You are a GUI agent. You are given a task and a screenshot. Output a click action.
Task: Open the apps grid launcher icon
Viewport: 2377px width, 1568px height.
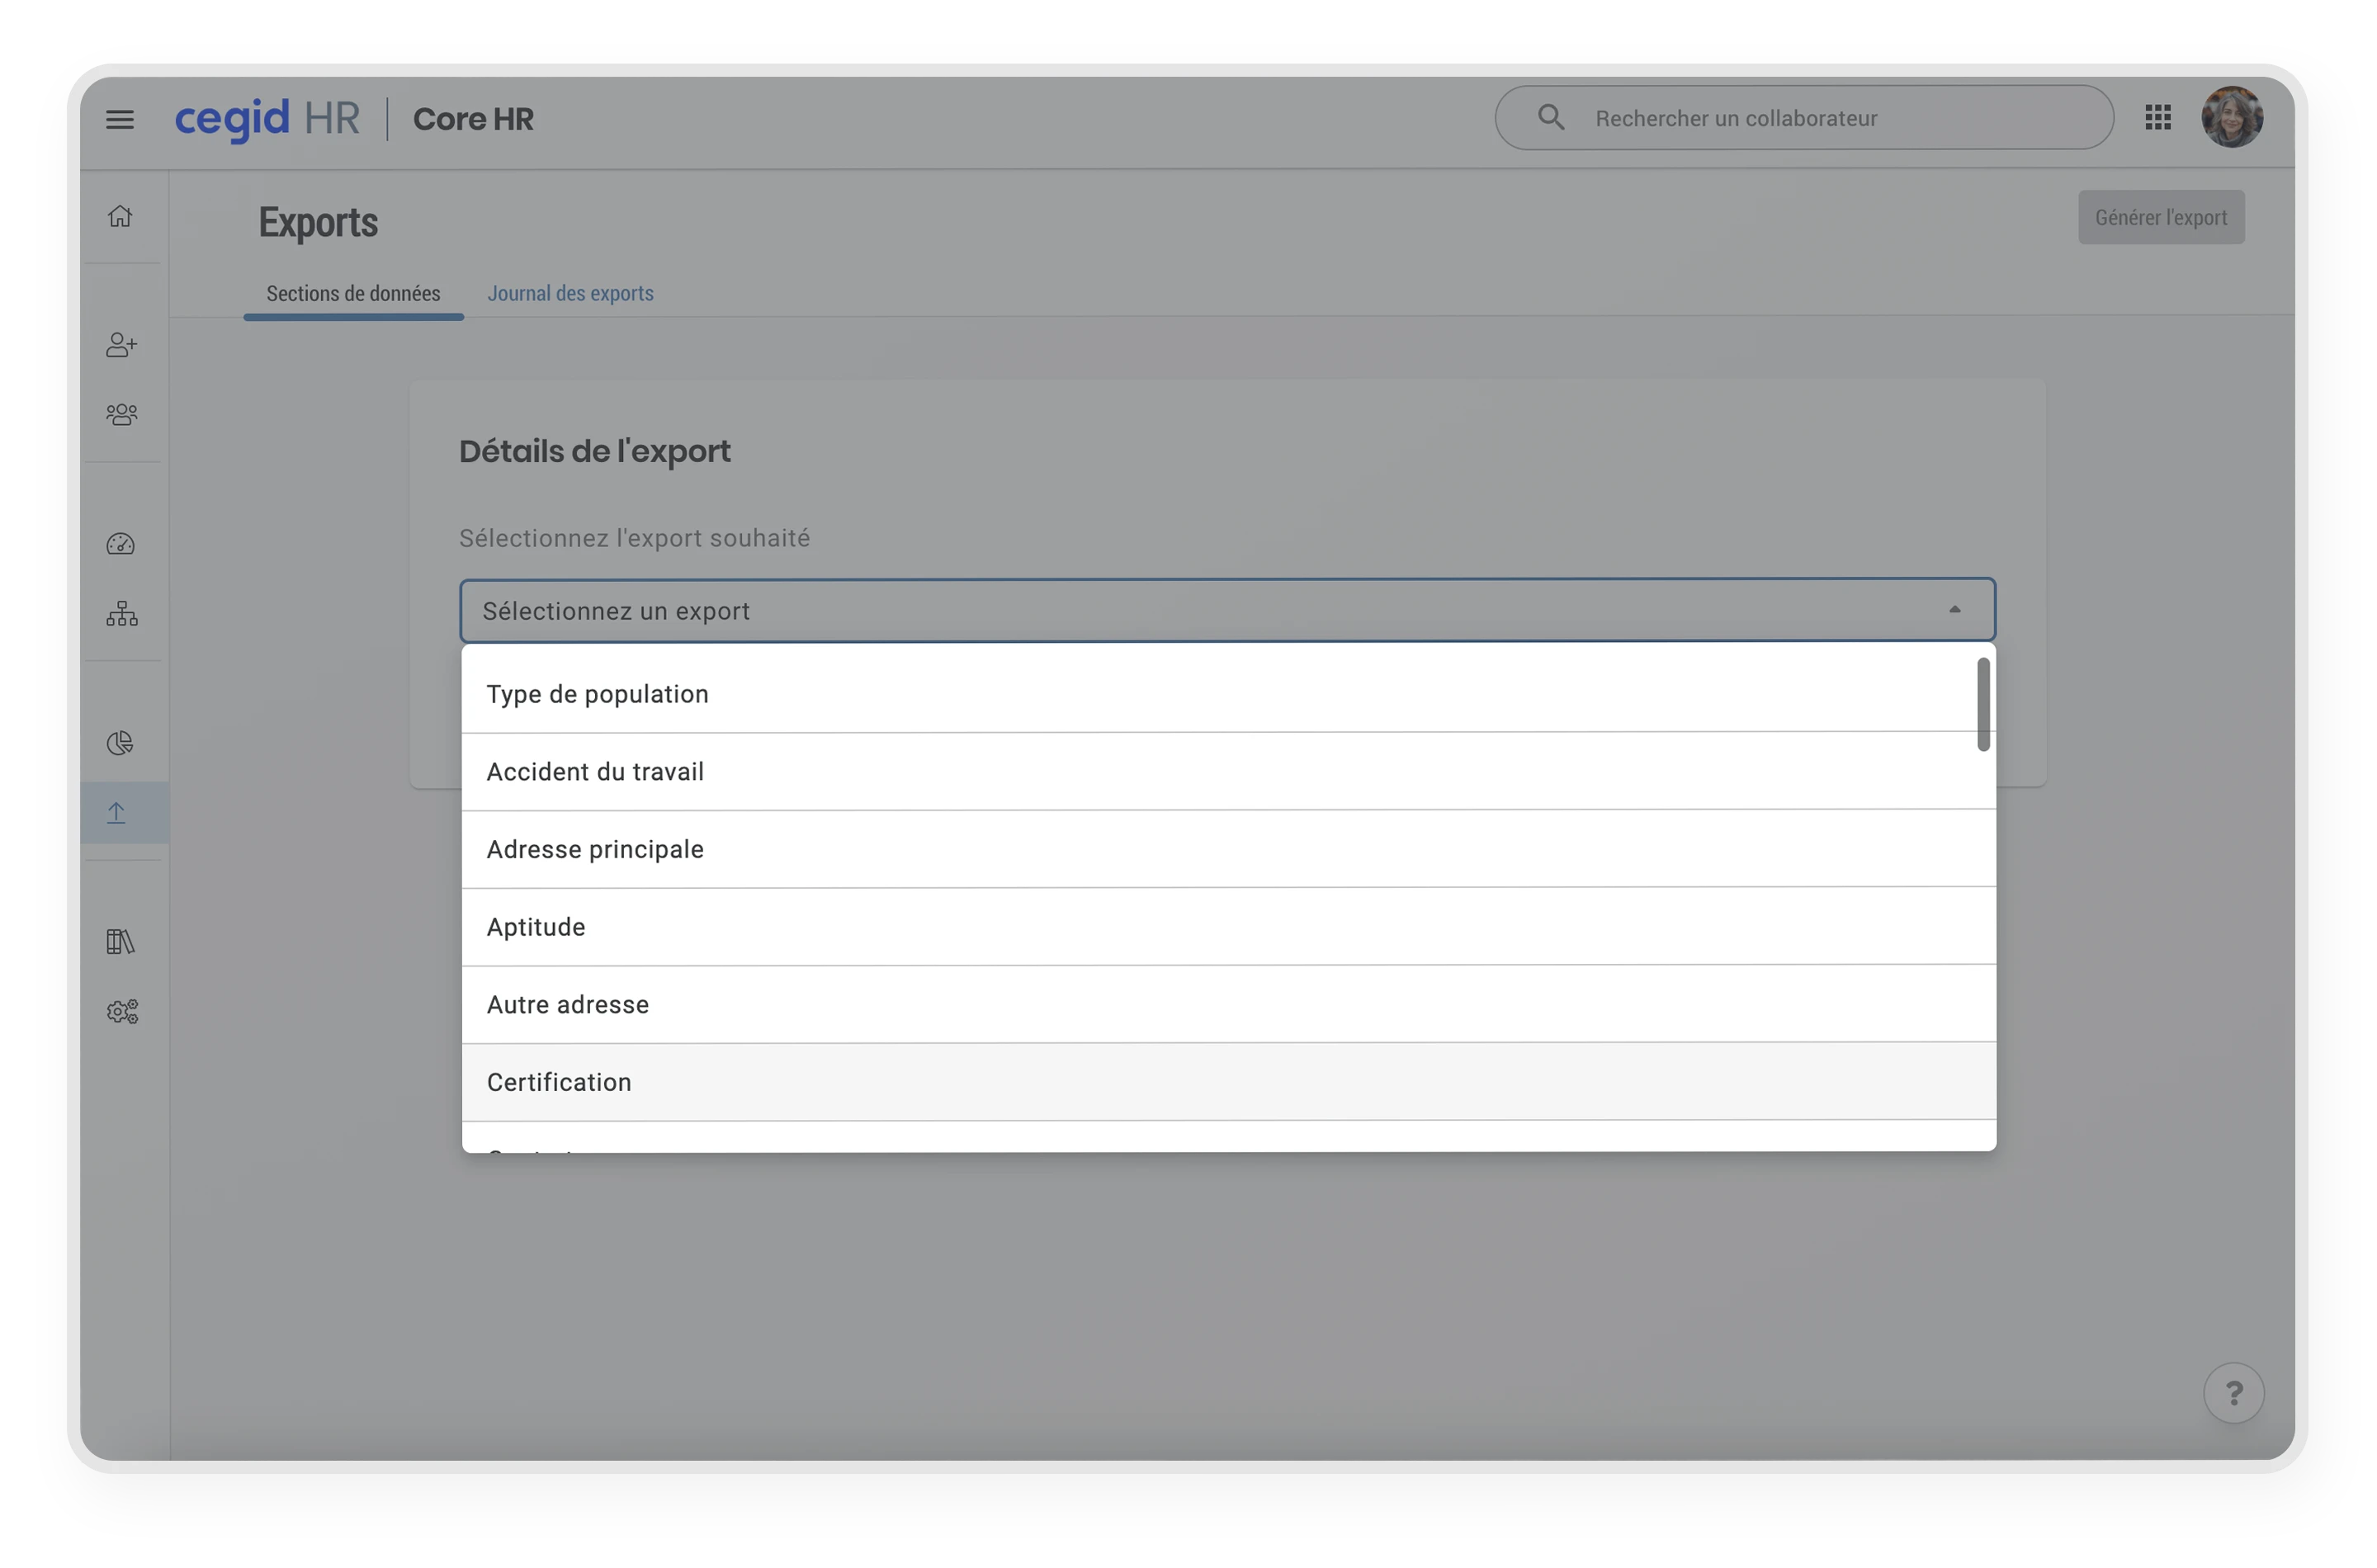2158,118
